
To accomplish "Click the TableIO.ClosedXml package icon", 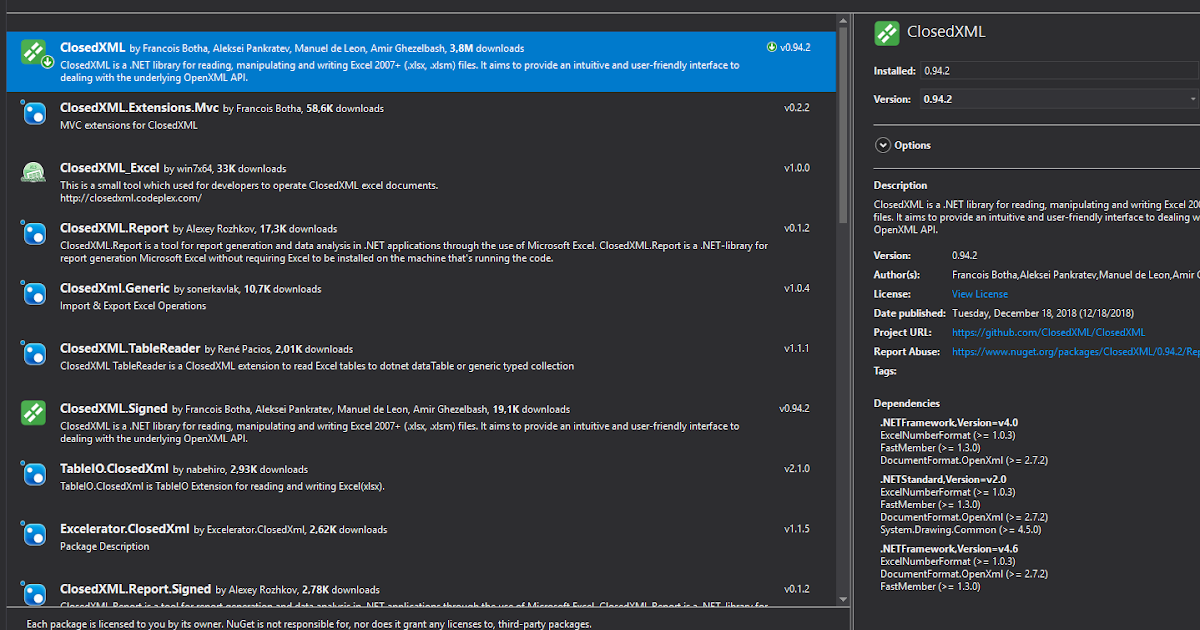I will pos(35,474).
